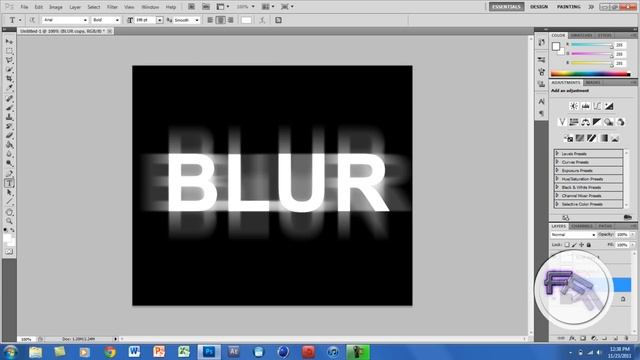This screenshot has height=360, width=640.
Task: Right align the text
Action: pyautogui.click(x=231, y=20)
